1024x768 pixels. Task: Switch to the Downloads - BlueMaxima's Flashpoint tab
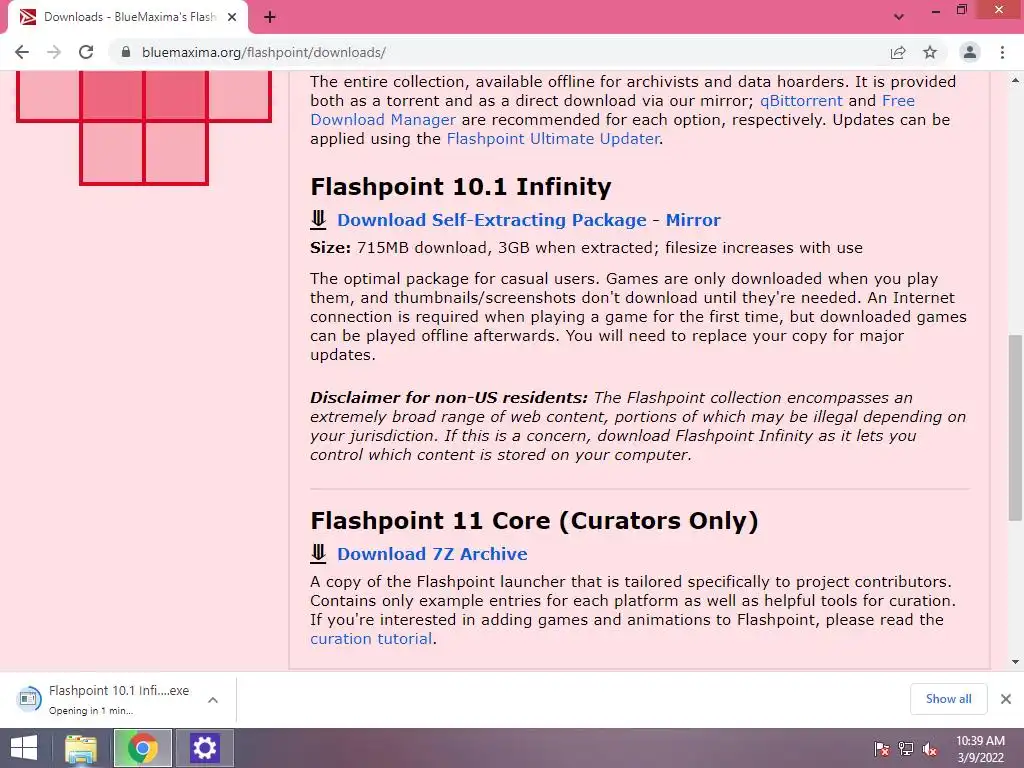[127, 17]
